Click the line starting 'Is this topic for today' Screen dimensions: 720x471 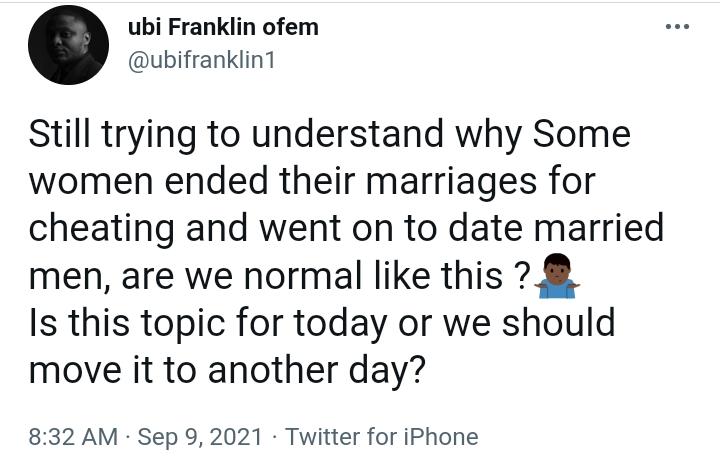(x=320, y=324)
